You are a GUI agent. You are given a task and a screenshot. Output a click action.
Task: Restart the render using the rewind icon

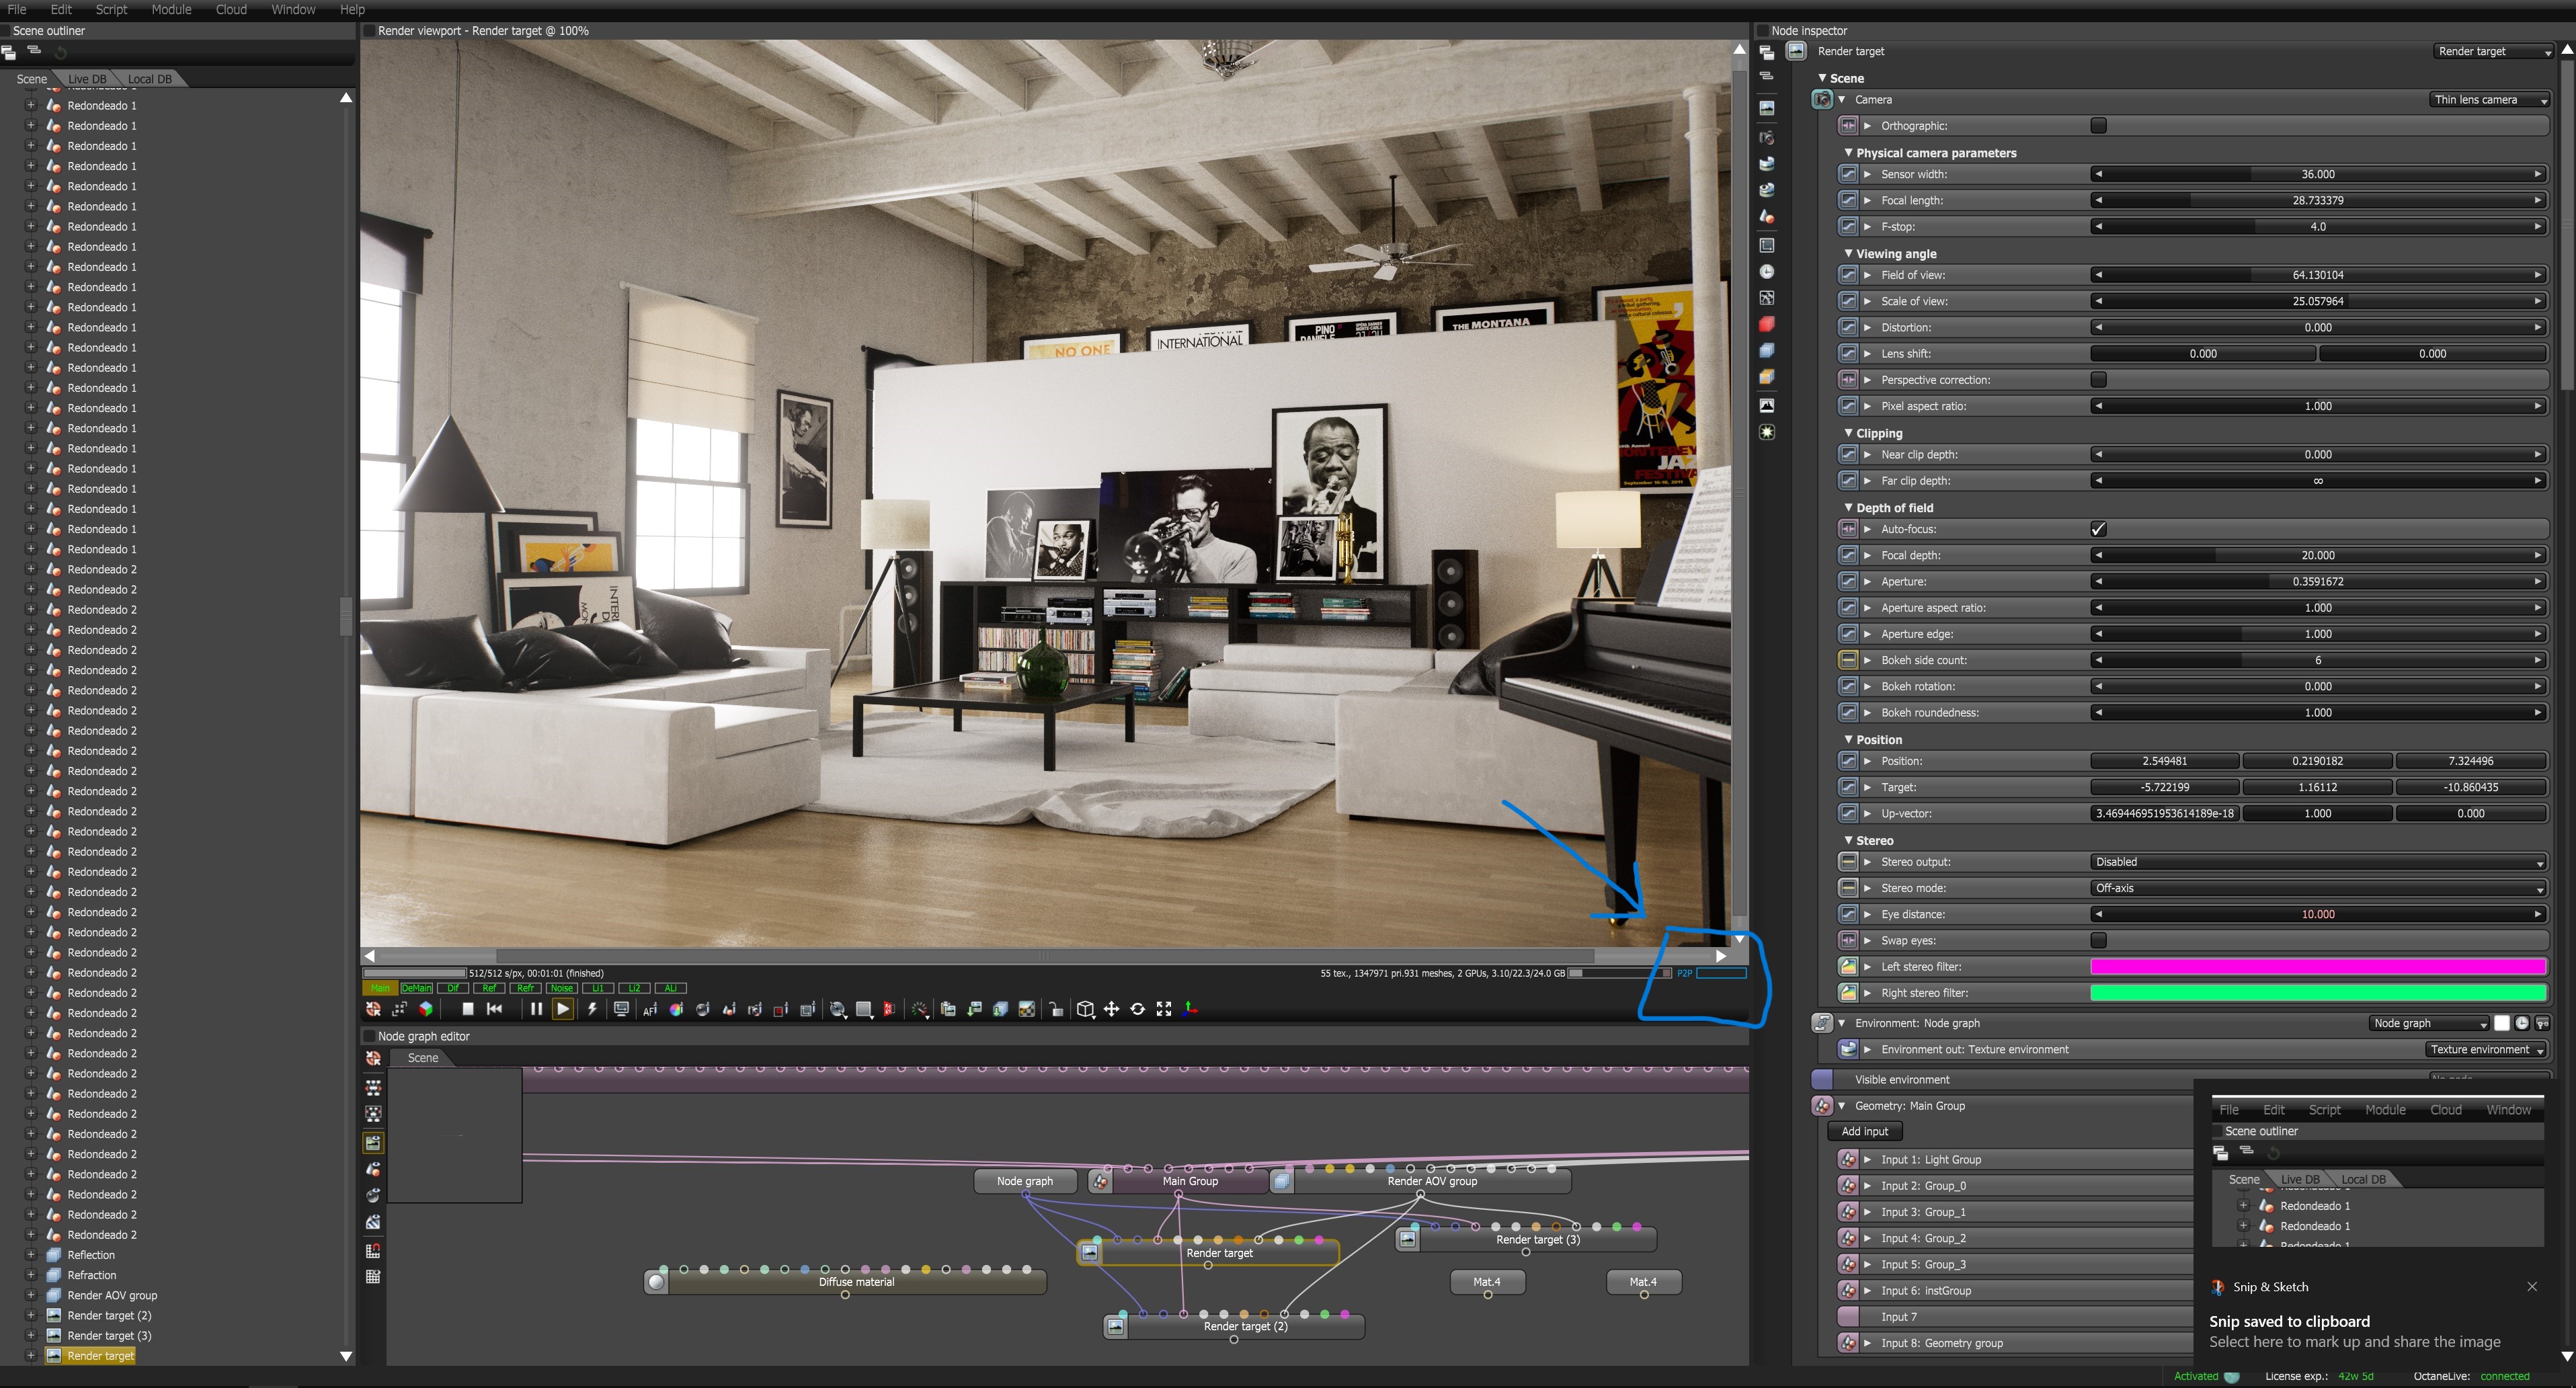[x=494, y=1009]
